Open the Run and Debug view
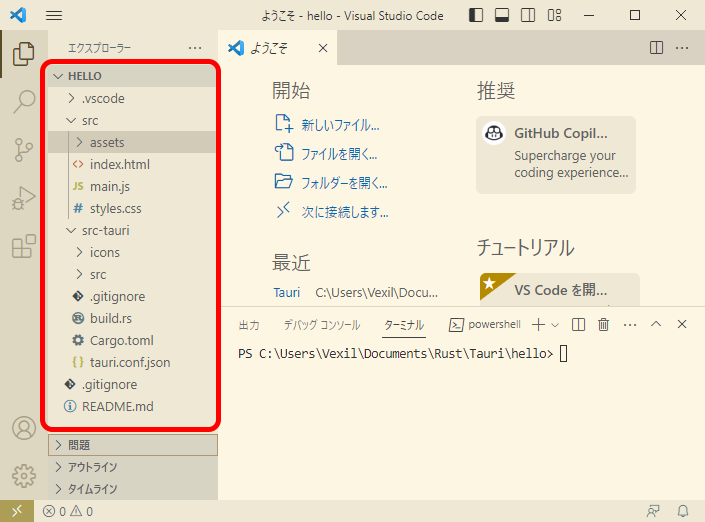The width and height of the screenshot is (705, 522). pos(23,199)
